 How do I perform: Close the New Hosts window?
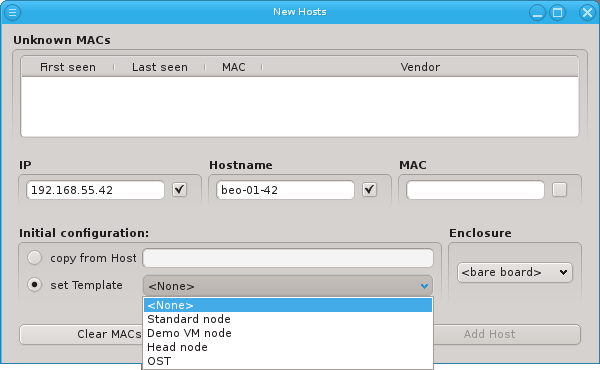point(587,13)
